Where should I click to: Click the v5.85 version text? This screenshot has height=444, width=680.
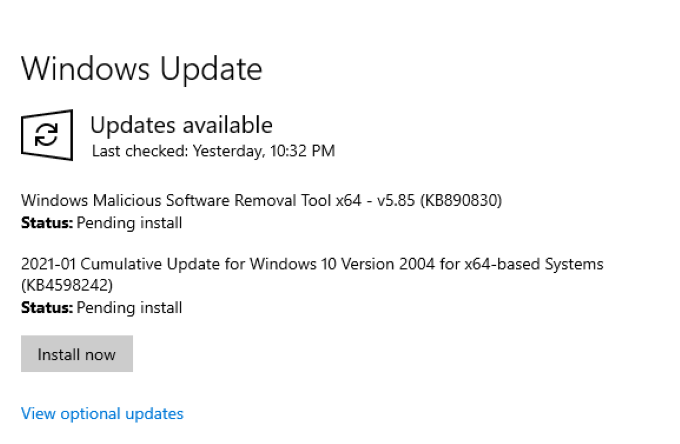(396, 201)
